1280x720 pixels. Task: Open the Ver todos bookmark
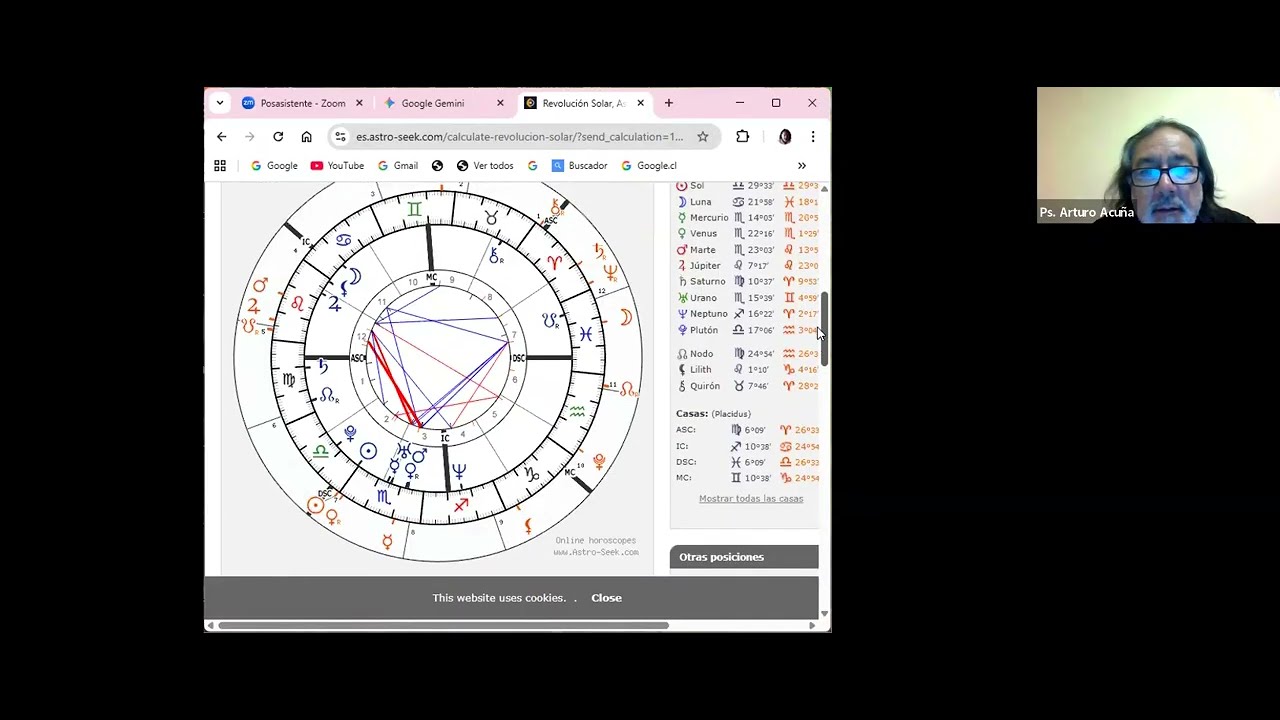point(485,166)
